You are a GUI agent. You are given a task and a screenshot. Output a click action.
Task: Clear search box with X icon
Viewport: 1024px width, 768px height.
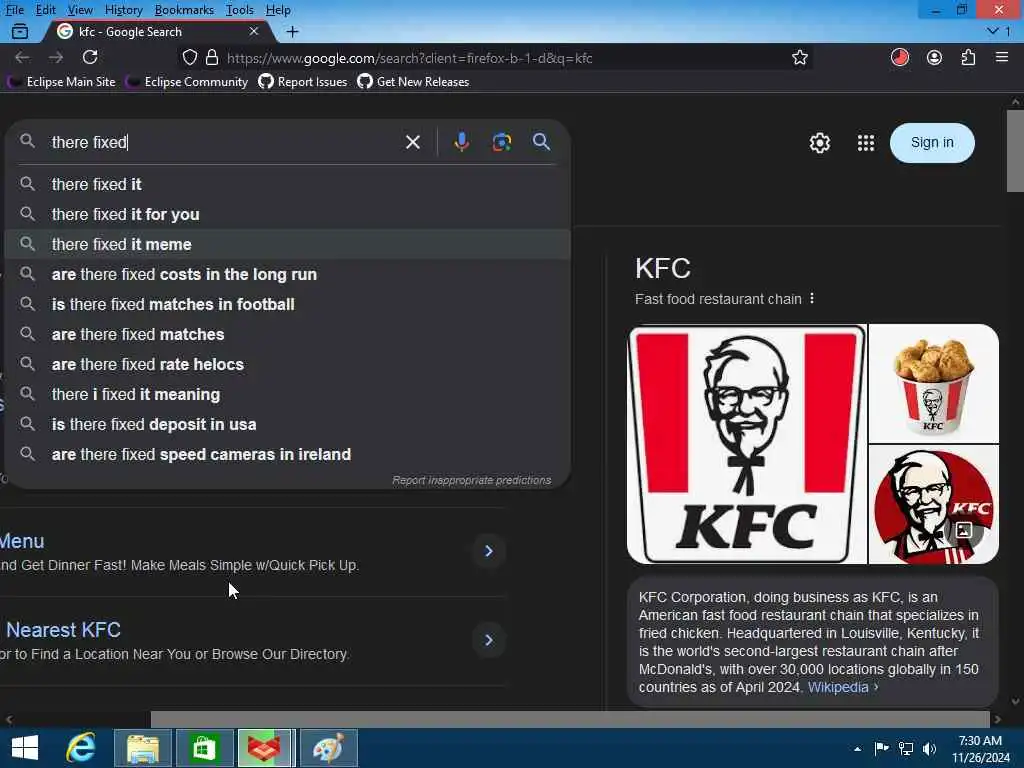pyautogui.click(x=413, y=142)
